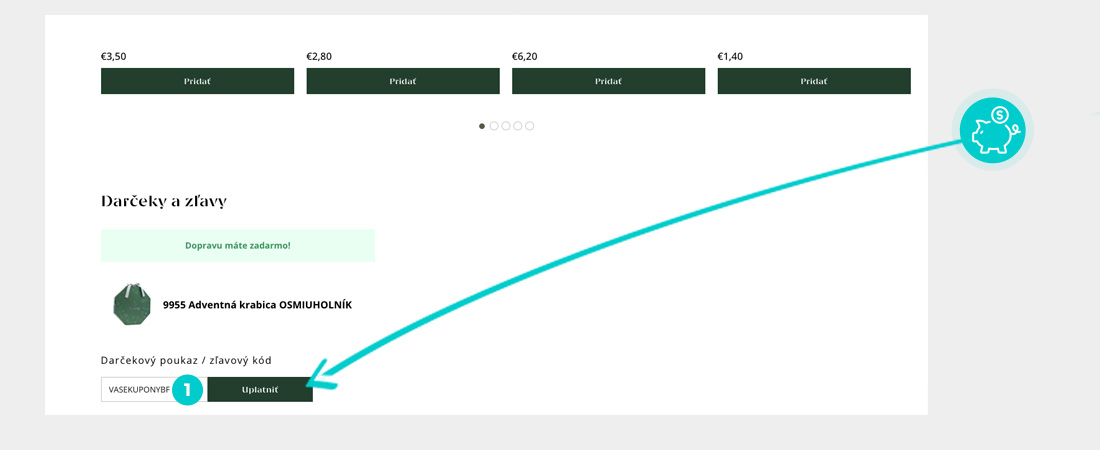1100x450 pixels.
Task: Click the 'Darčekový poukaz / zľavový kód' label
Action: point(186,360)
